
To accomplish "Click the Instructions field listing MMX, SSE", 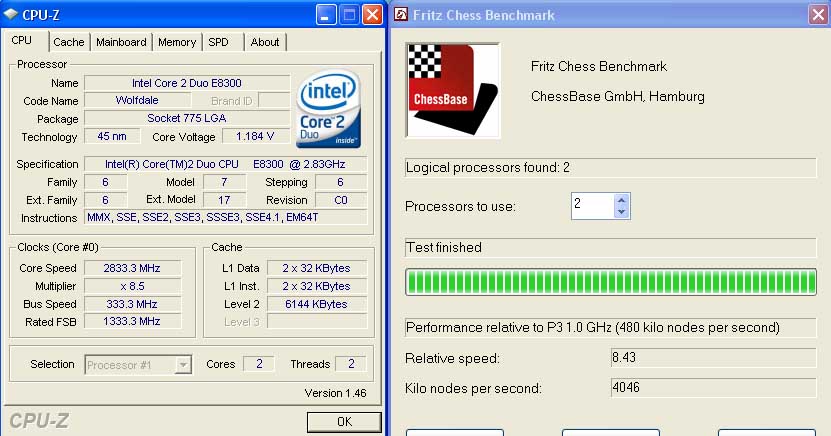I will point(226,217).
